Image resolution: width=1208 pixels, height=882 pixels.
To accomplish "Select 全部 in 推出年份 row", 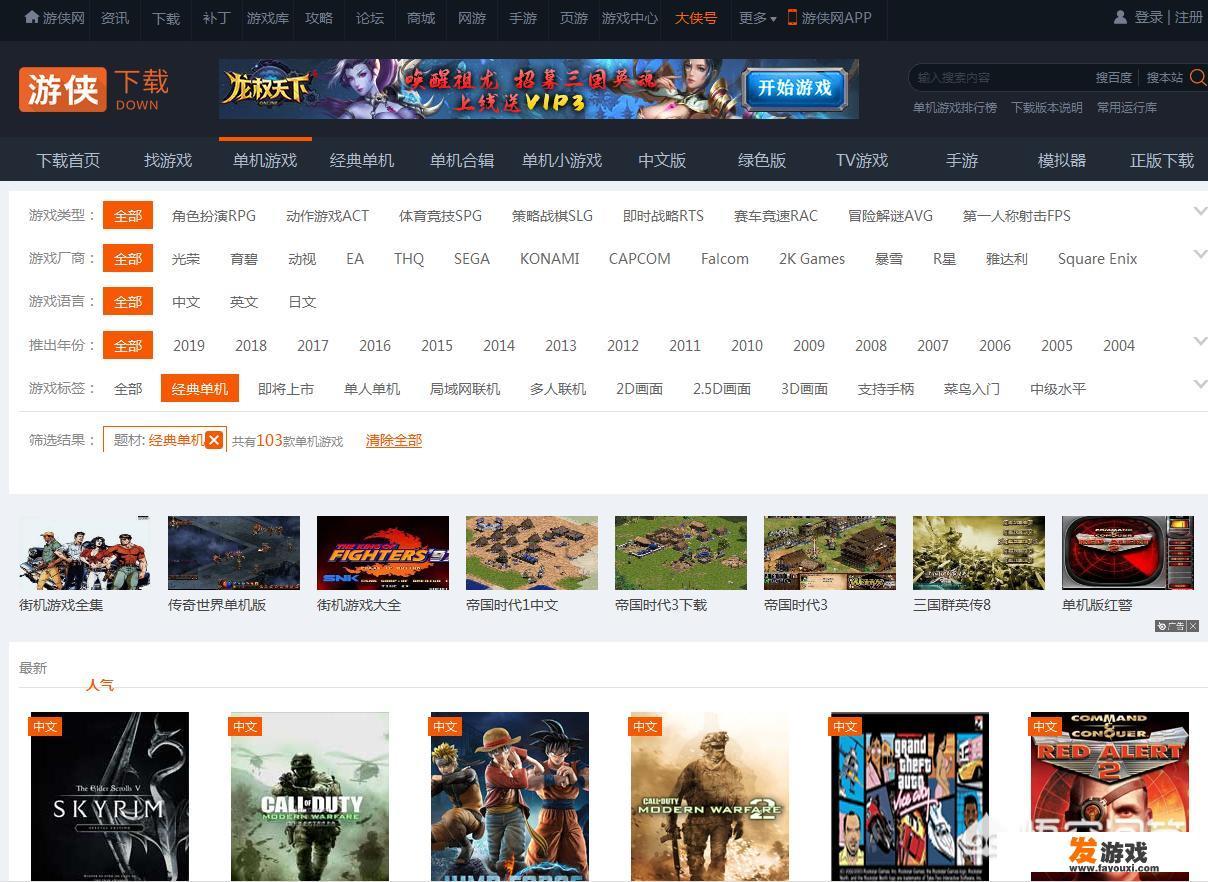I will coord(128,345).
